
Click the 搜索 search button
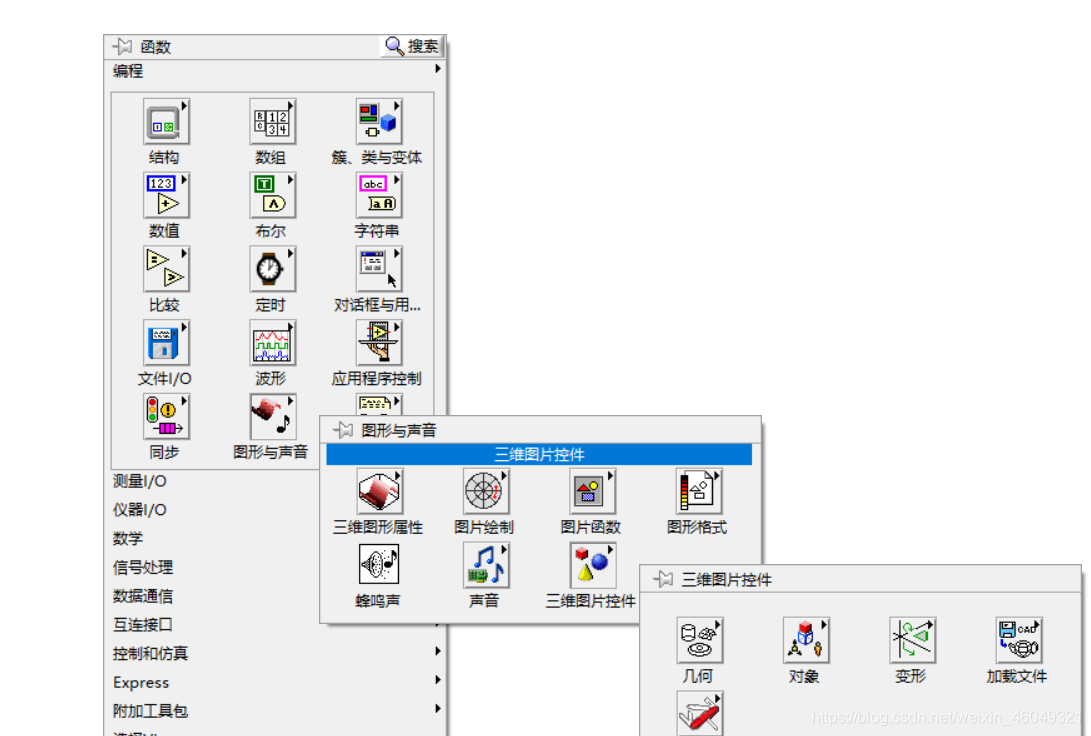[x=413, y=46]
